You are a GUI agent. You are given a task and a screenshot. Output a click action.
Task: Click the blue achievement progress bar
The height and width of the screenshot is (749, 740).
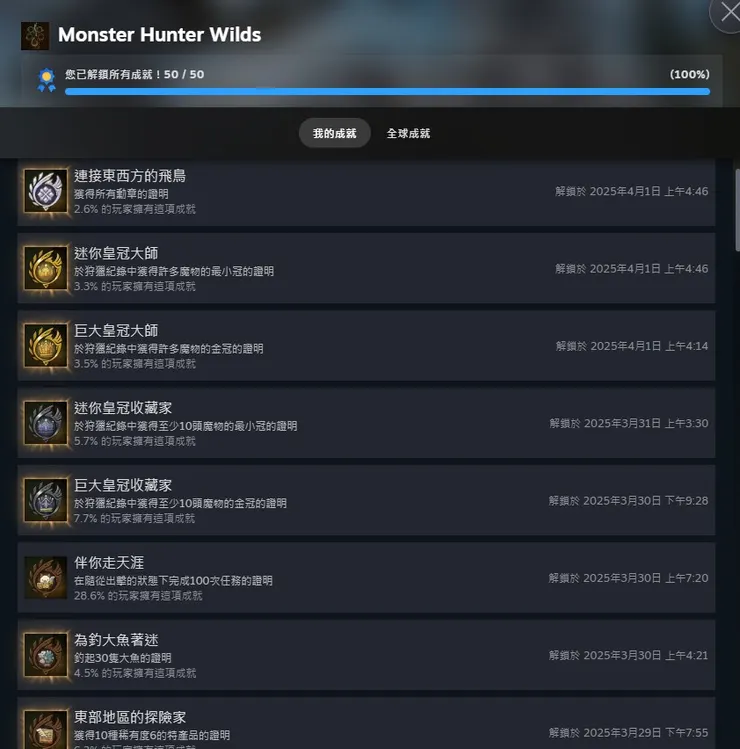387,92
